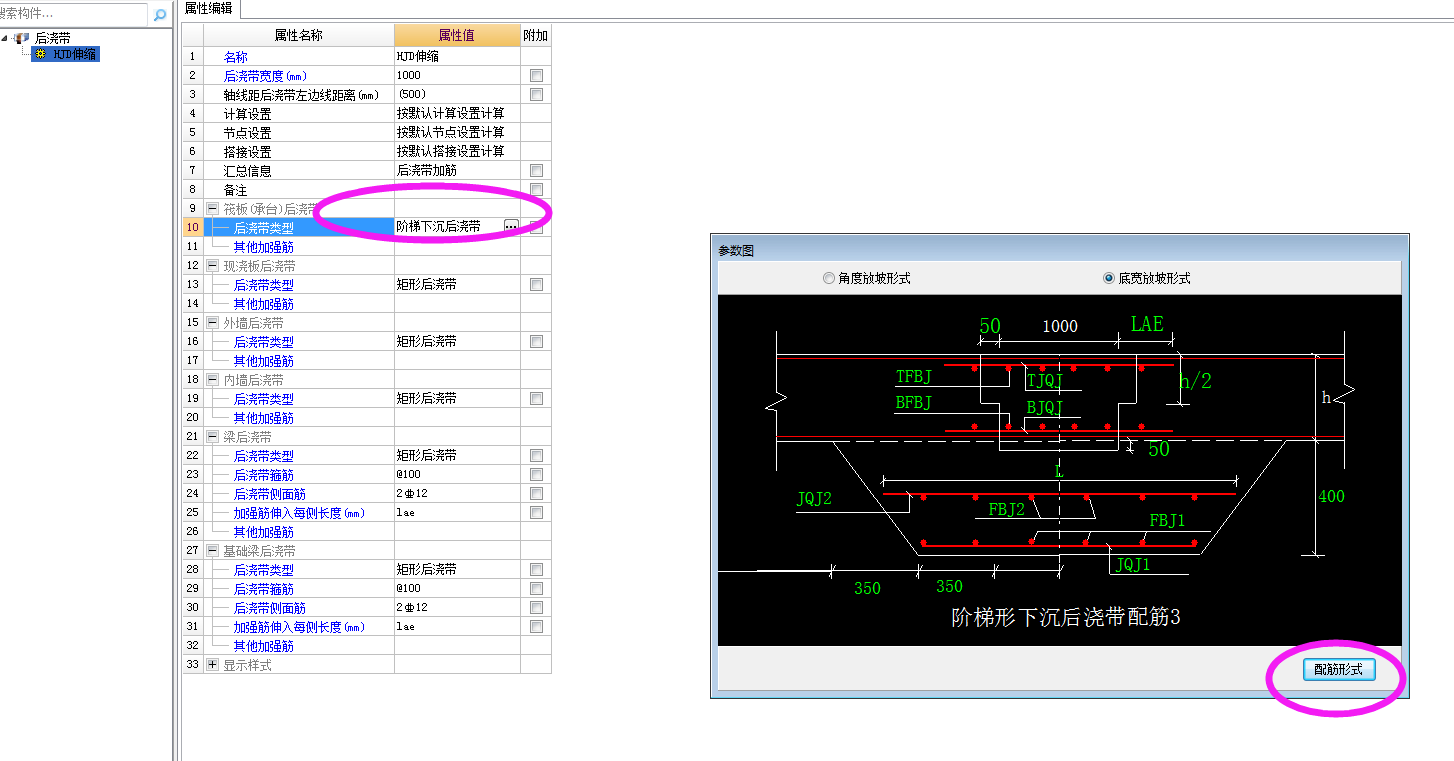Screen dimensions: 1454x761
Task: Collapse the 后浇带 tree root
Action: (x=6, y=38)
